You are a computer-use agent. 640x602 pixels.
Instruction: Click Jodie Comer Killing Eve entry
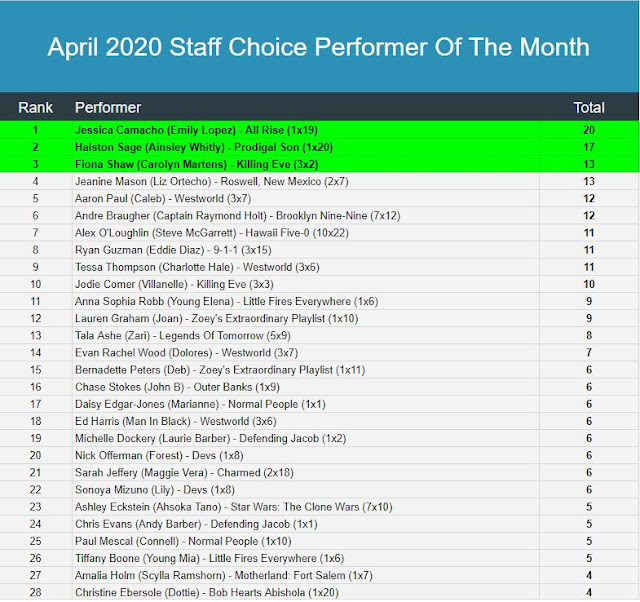(174, 284)
